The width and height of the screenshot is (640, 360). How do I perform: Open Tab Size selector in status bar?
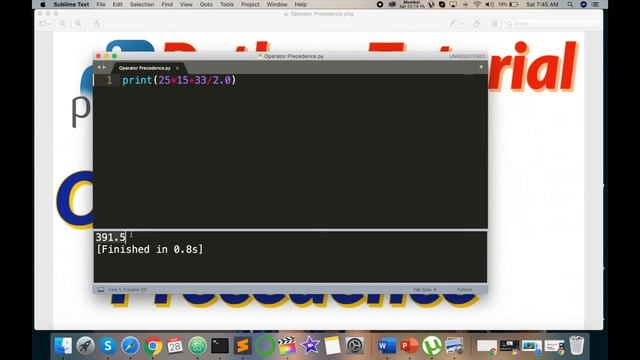coord(424,290)
